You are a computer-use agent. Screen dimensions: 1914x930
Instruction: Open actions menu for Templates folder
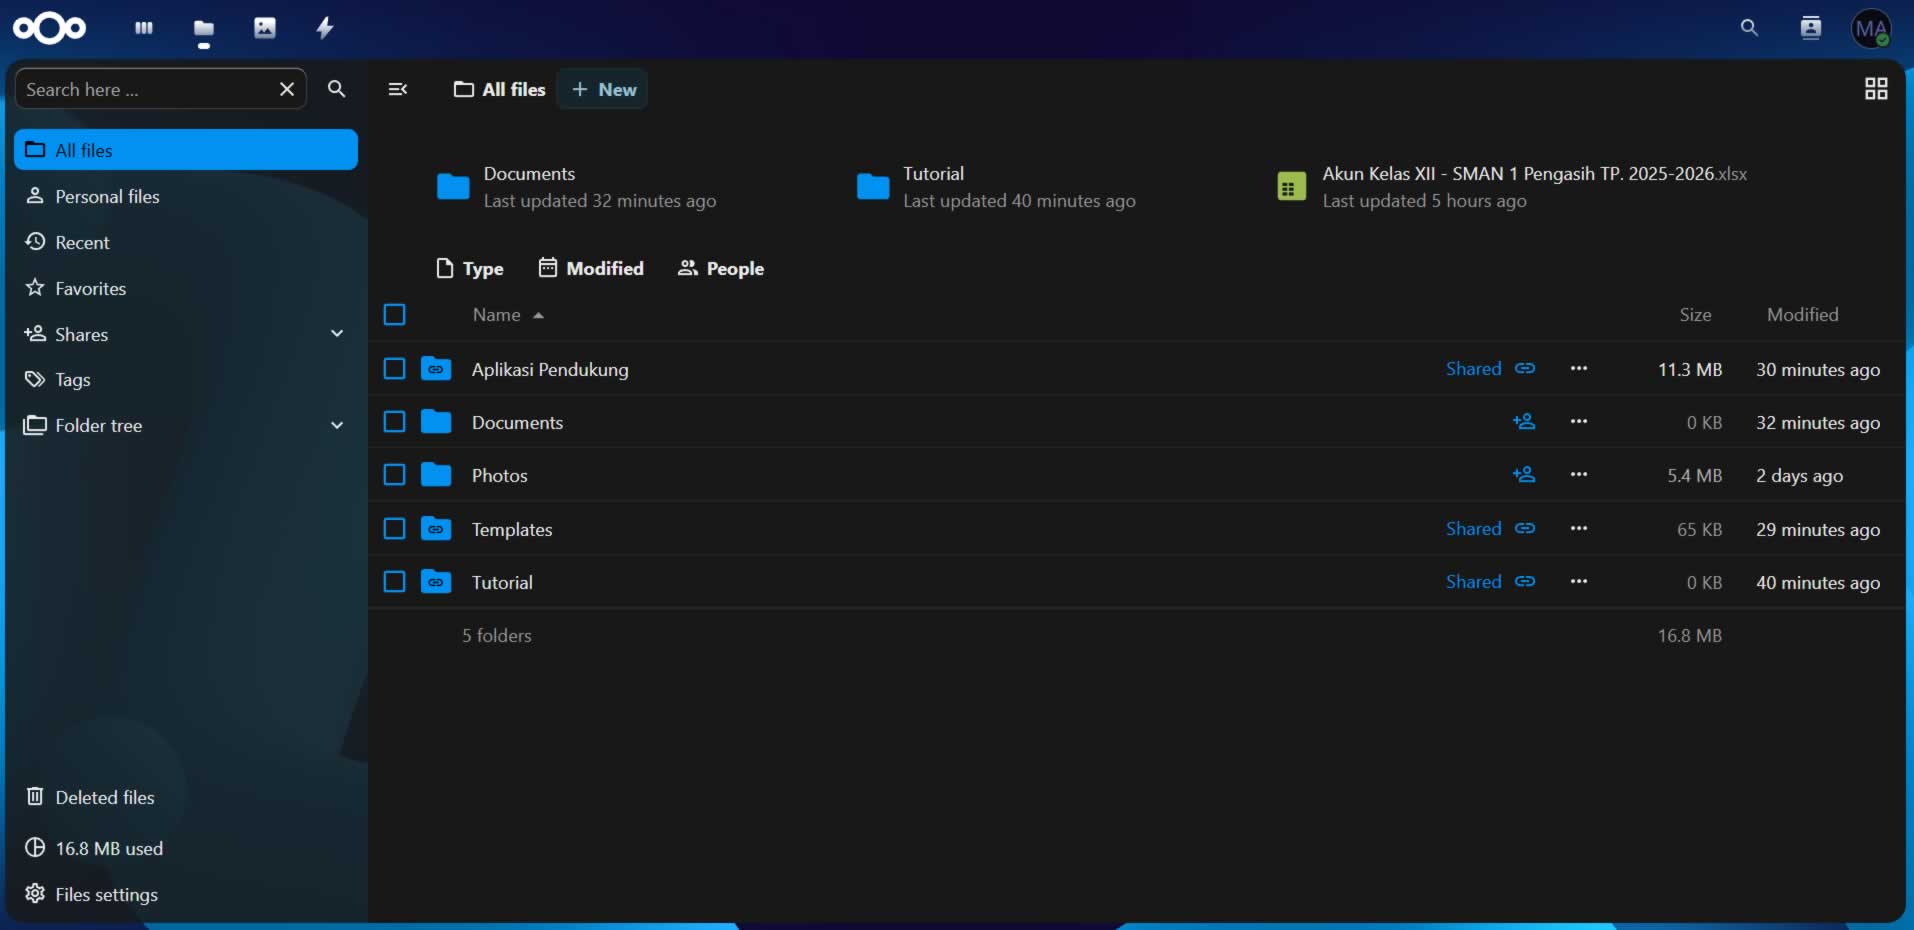1579,529
